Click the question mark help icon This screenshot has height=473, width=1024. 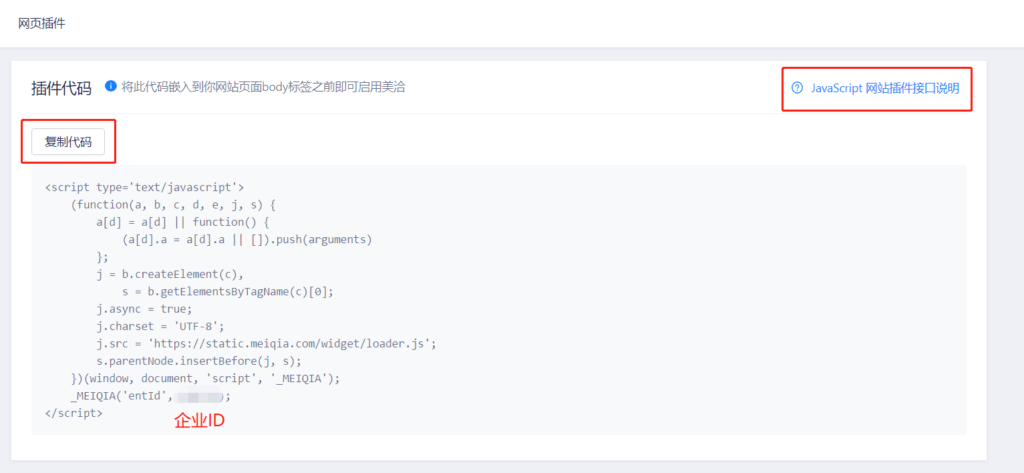pyautogui.click(x=797, y=88)
